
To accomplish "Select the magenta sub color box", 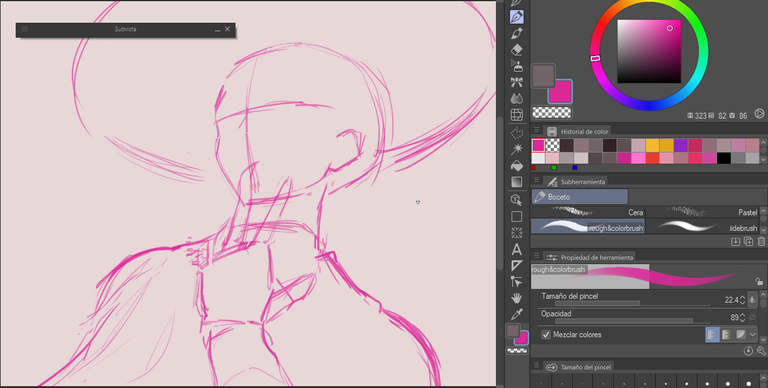I will pyautogui.click(x=560, y=92).
